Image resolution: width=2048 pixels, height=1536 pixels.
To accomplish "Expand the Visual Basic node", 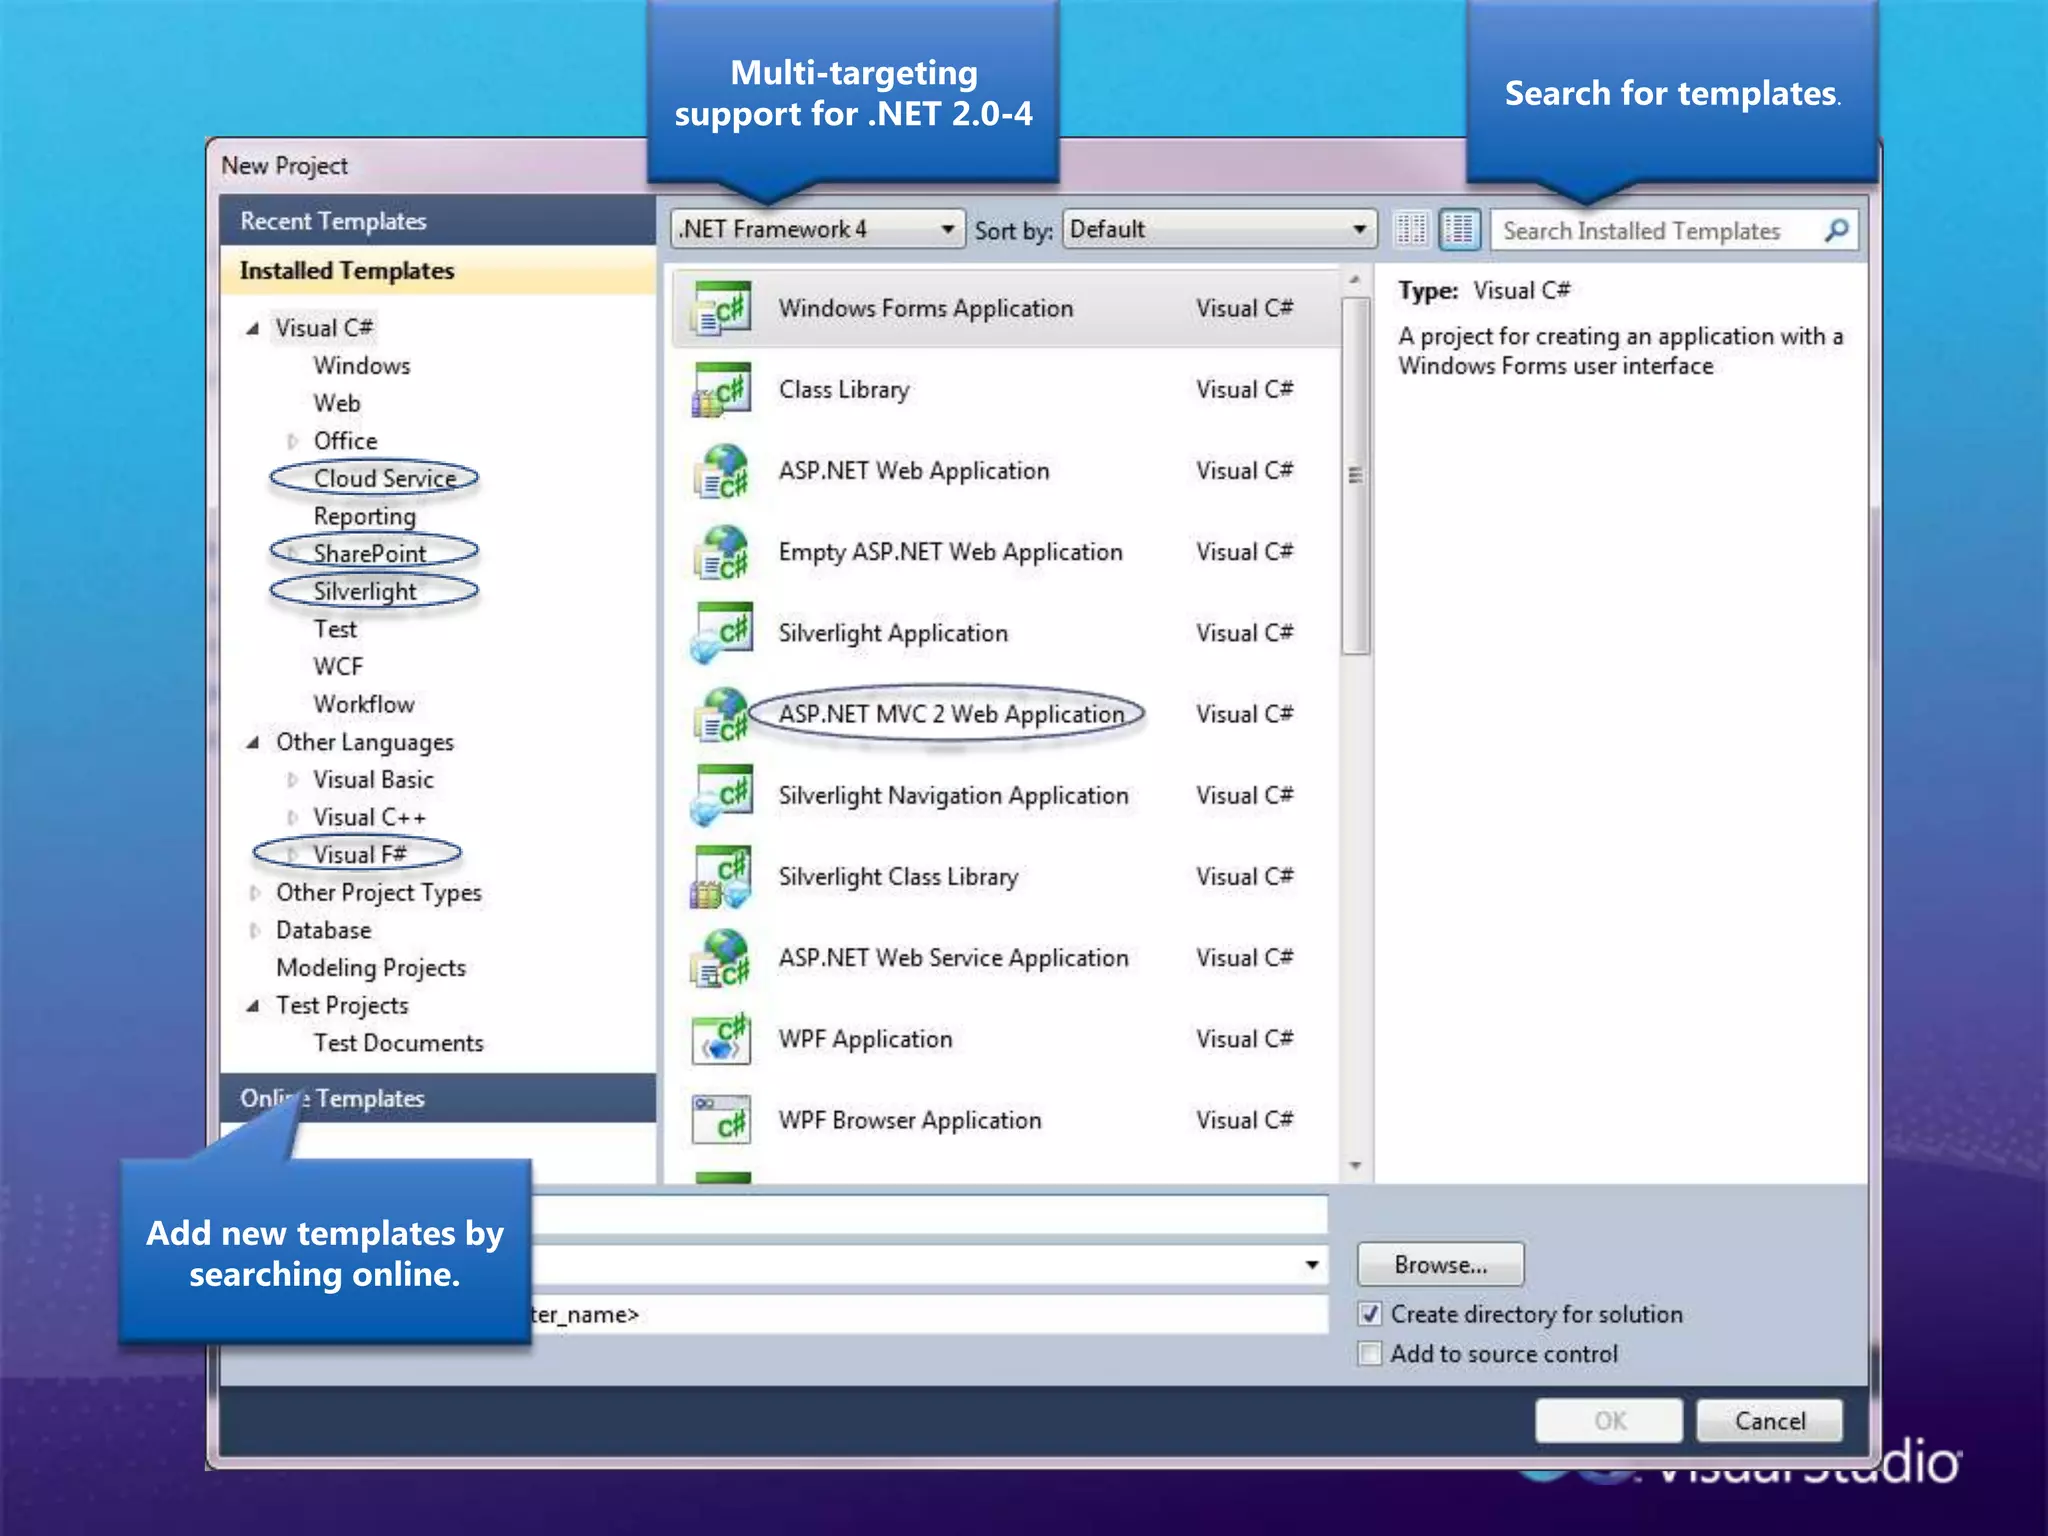I will click(292, 780).
